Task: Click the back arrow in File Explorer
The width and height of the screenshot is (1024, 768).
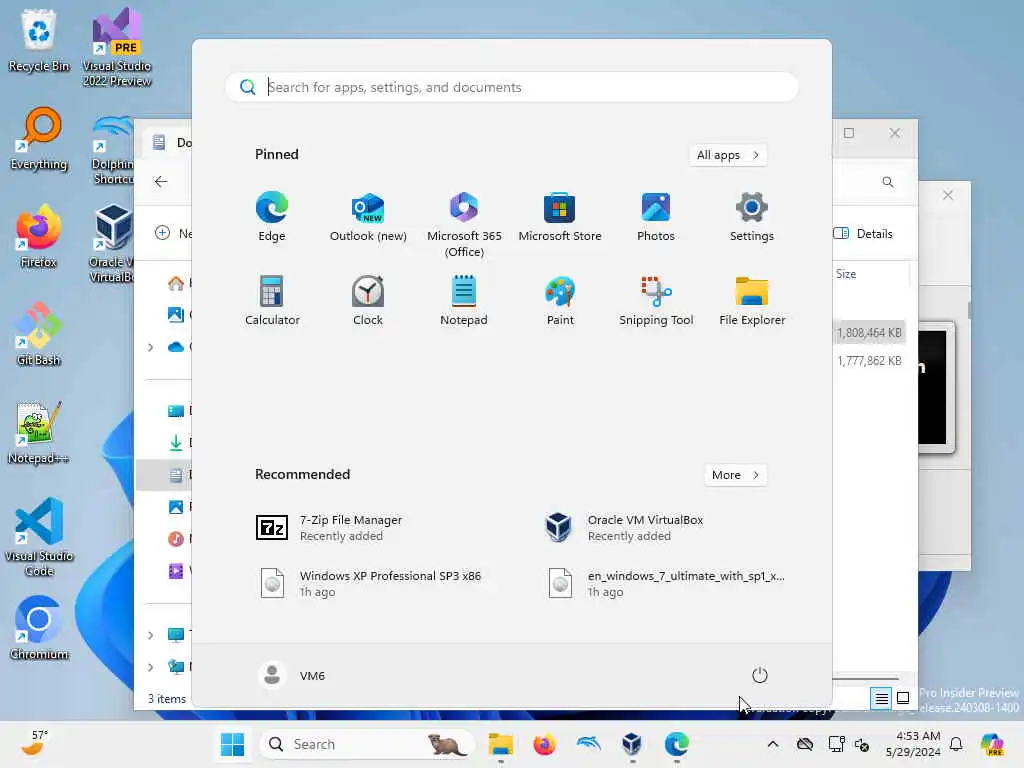Action: [x=161, y=182]
